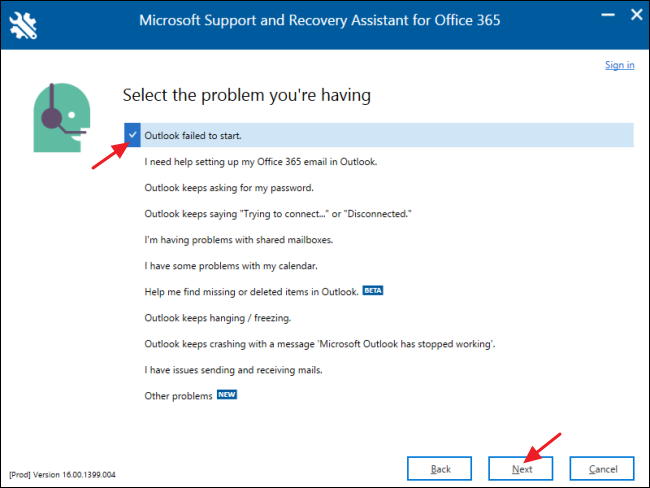
Task: Select 'Other problems' option
Action: [x=178, y=396]
